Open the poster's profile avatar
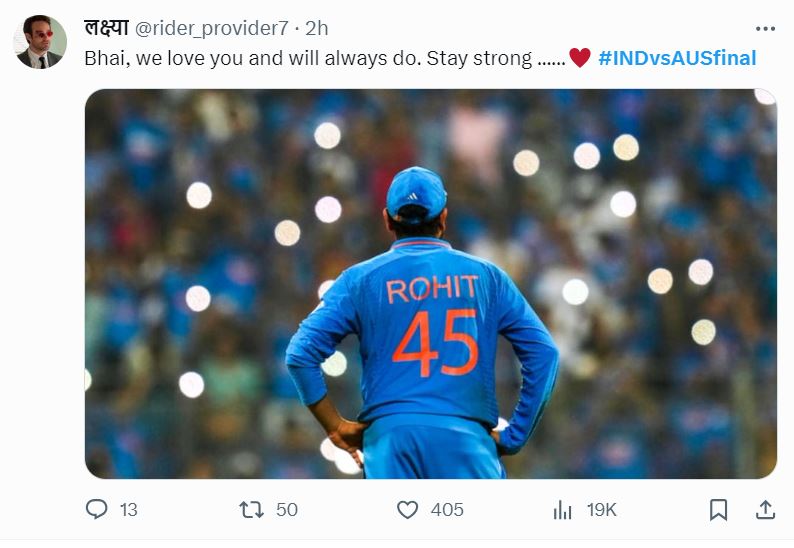Viewport: 794px width, 548px height. click(x=41, y=42)
